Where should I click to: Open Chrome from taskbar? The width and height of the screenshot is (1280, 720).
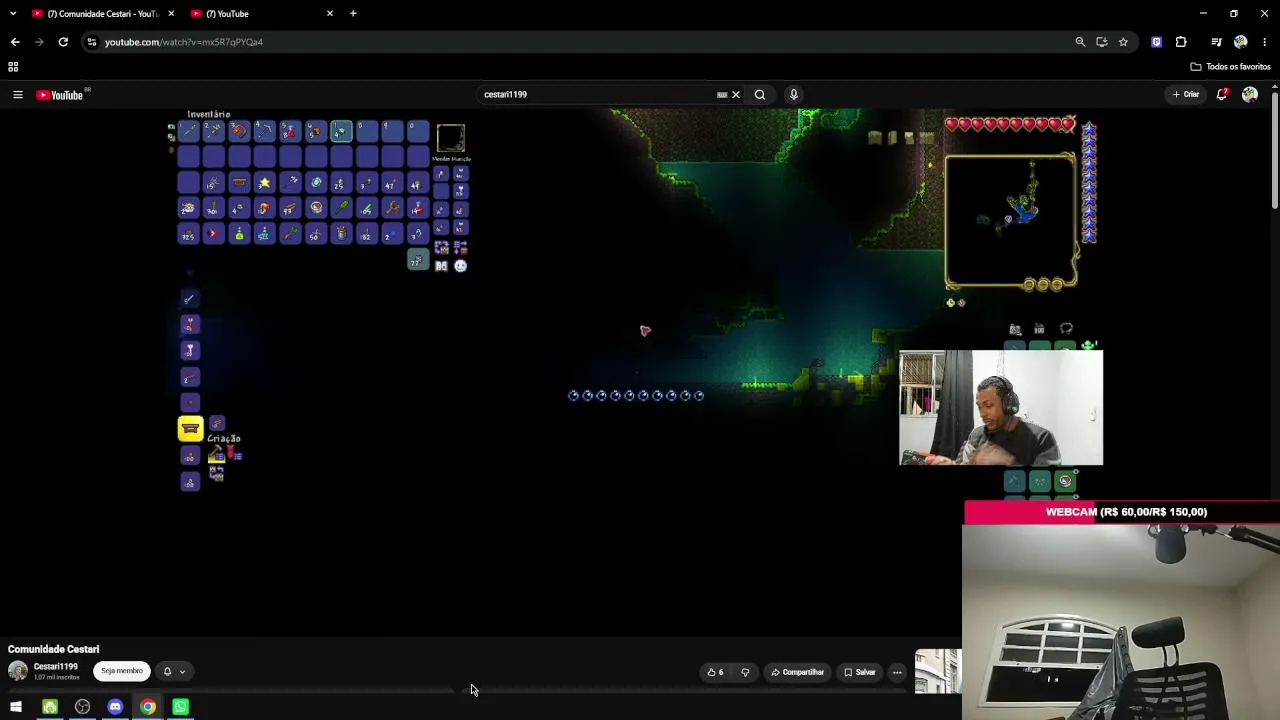148,707
